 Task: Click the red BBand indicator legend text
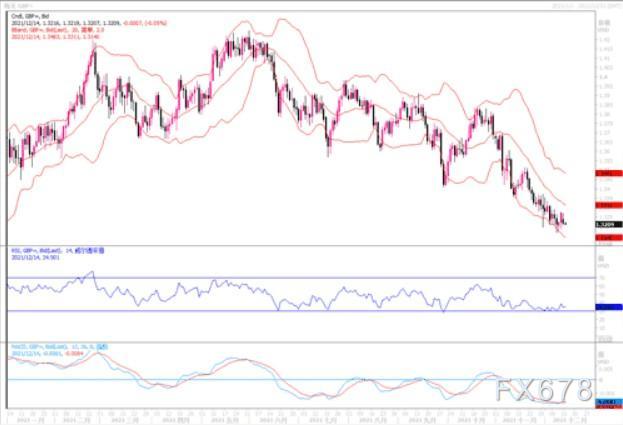(58, 30)
